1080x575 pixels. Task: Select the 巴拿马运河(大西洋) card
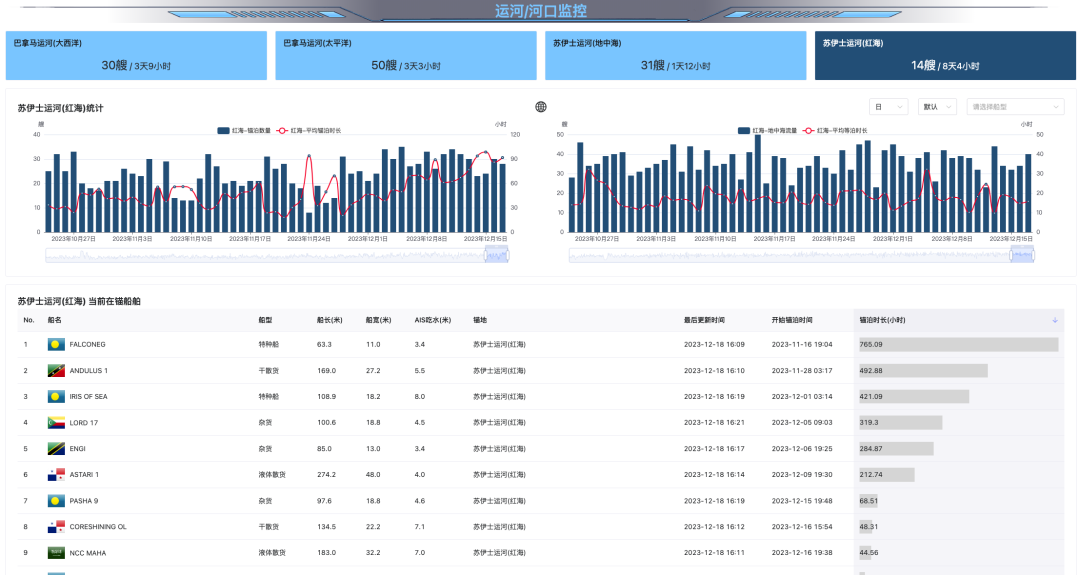point(136,55)
